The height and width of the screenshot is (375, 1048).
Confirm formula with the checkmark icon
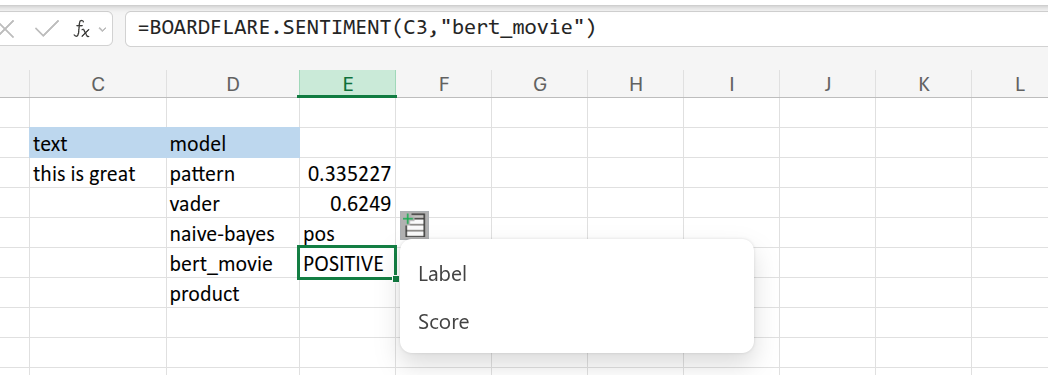pyautogui.click(x=46, y=29)
